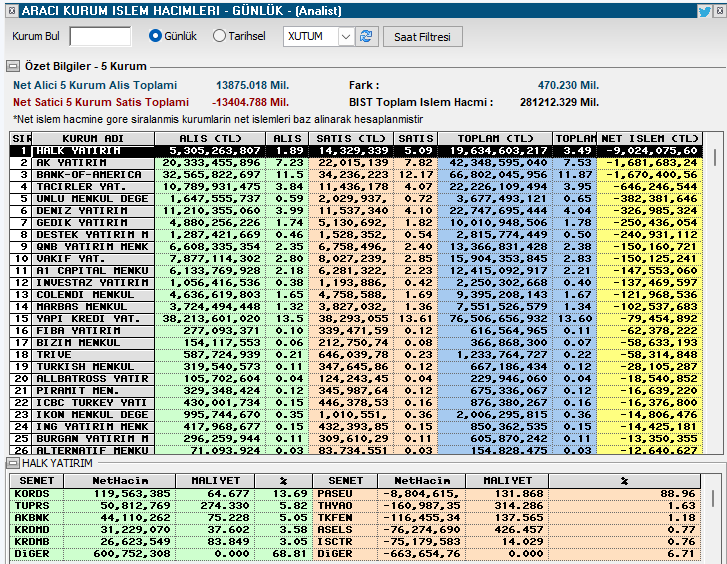Click the Fark value 470.230 Mil.

tap(568, 85)
